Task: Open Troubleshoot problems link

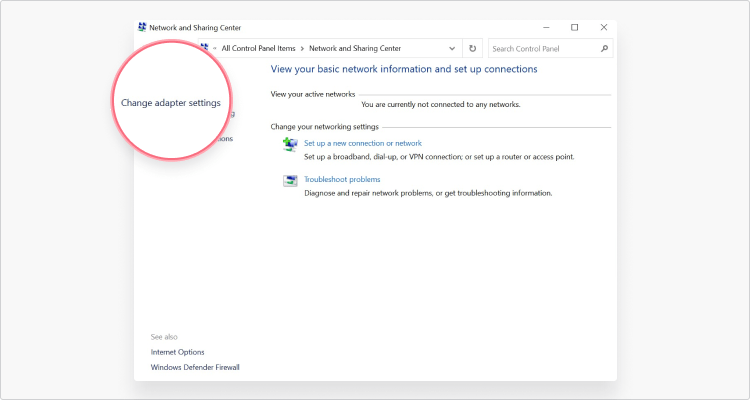Action: (342, 179)
